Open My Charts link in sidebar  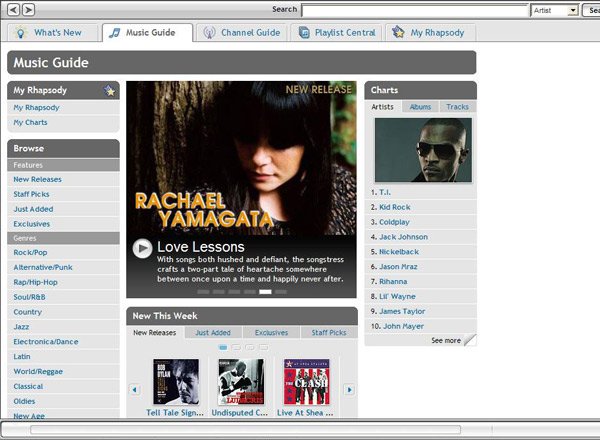coord(30,122)
